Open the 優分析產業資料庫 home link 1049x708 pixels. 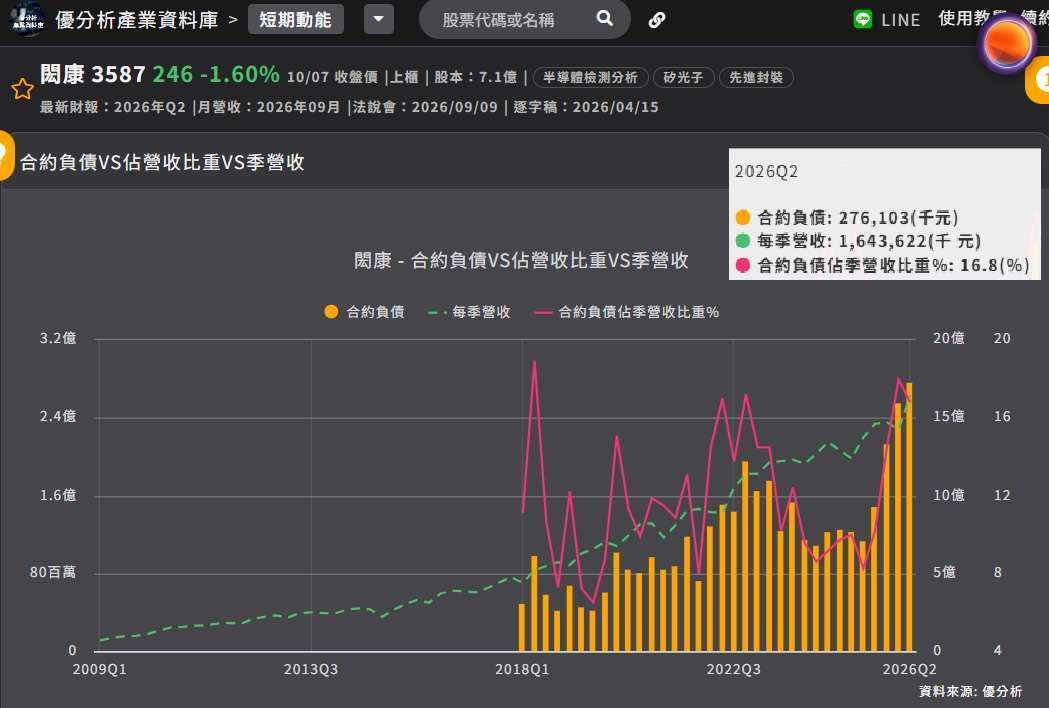[x=136, y=20]
